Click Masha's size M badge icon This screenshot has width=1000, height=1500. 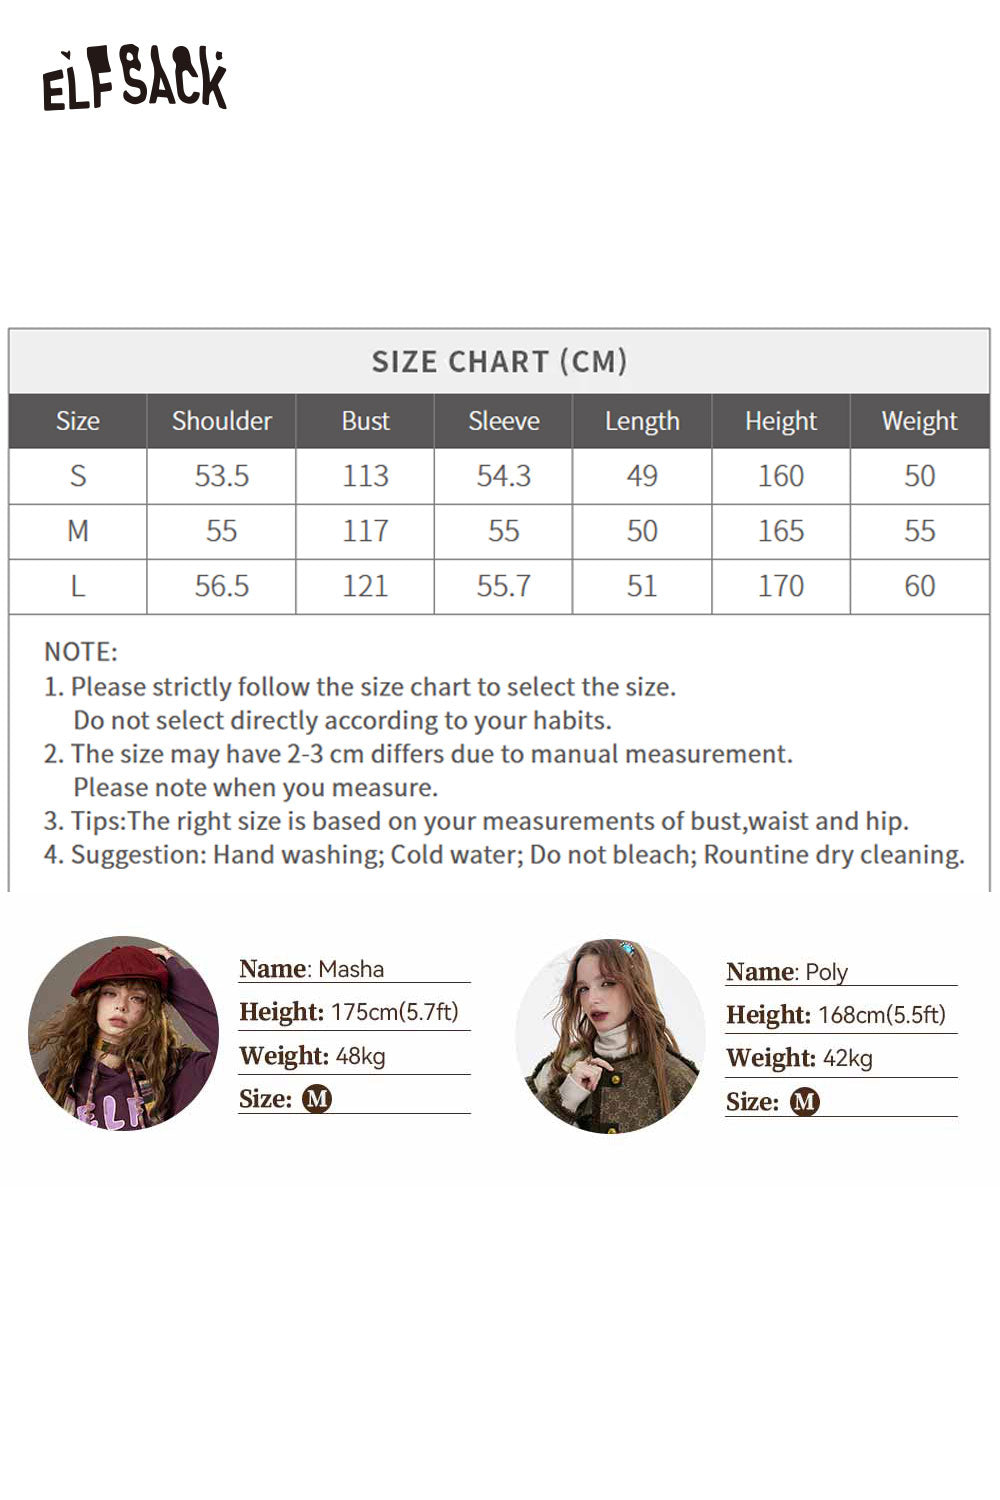point(317,1099)
